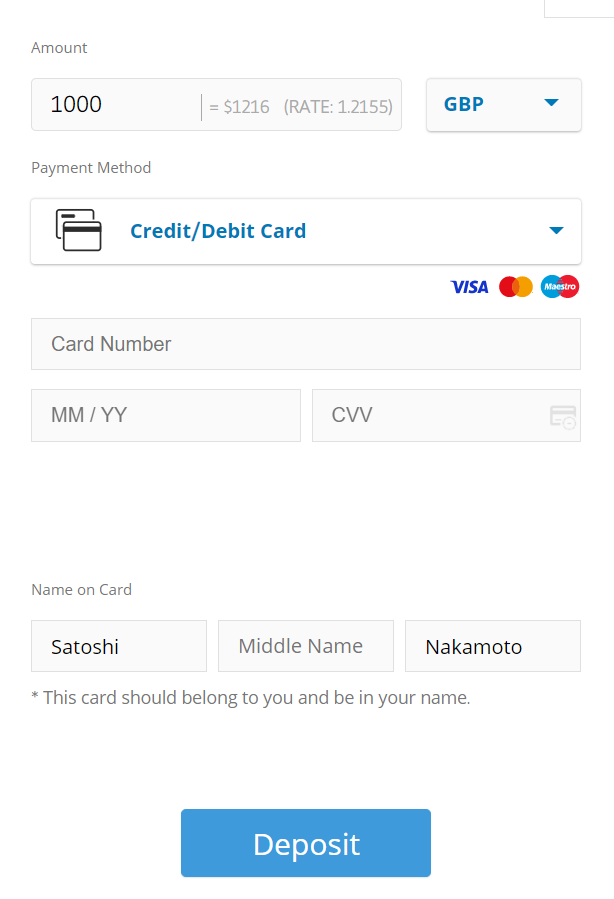Select the first name field containing Satoshi

coord(119,646)
